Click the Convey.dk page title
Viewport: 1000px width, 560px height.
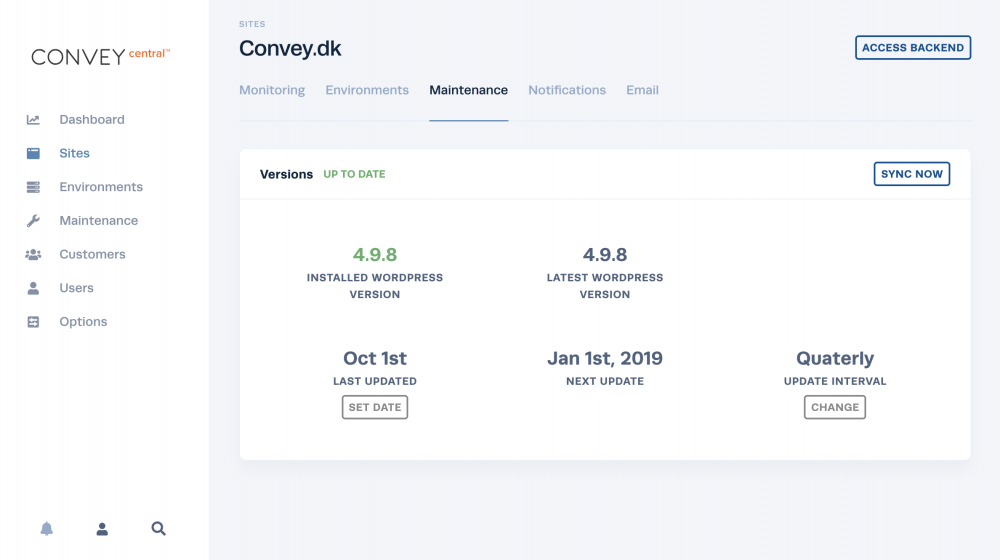pos(290,48)
